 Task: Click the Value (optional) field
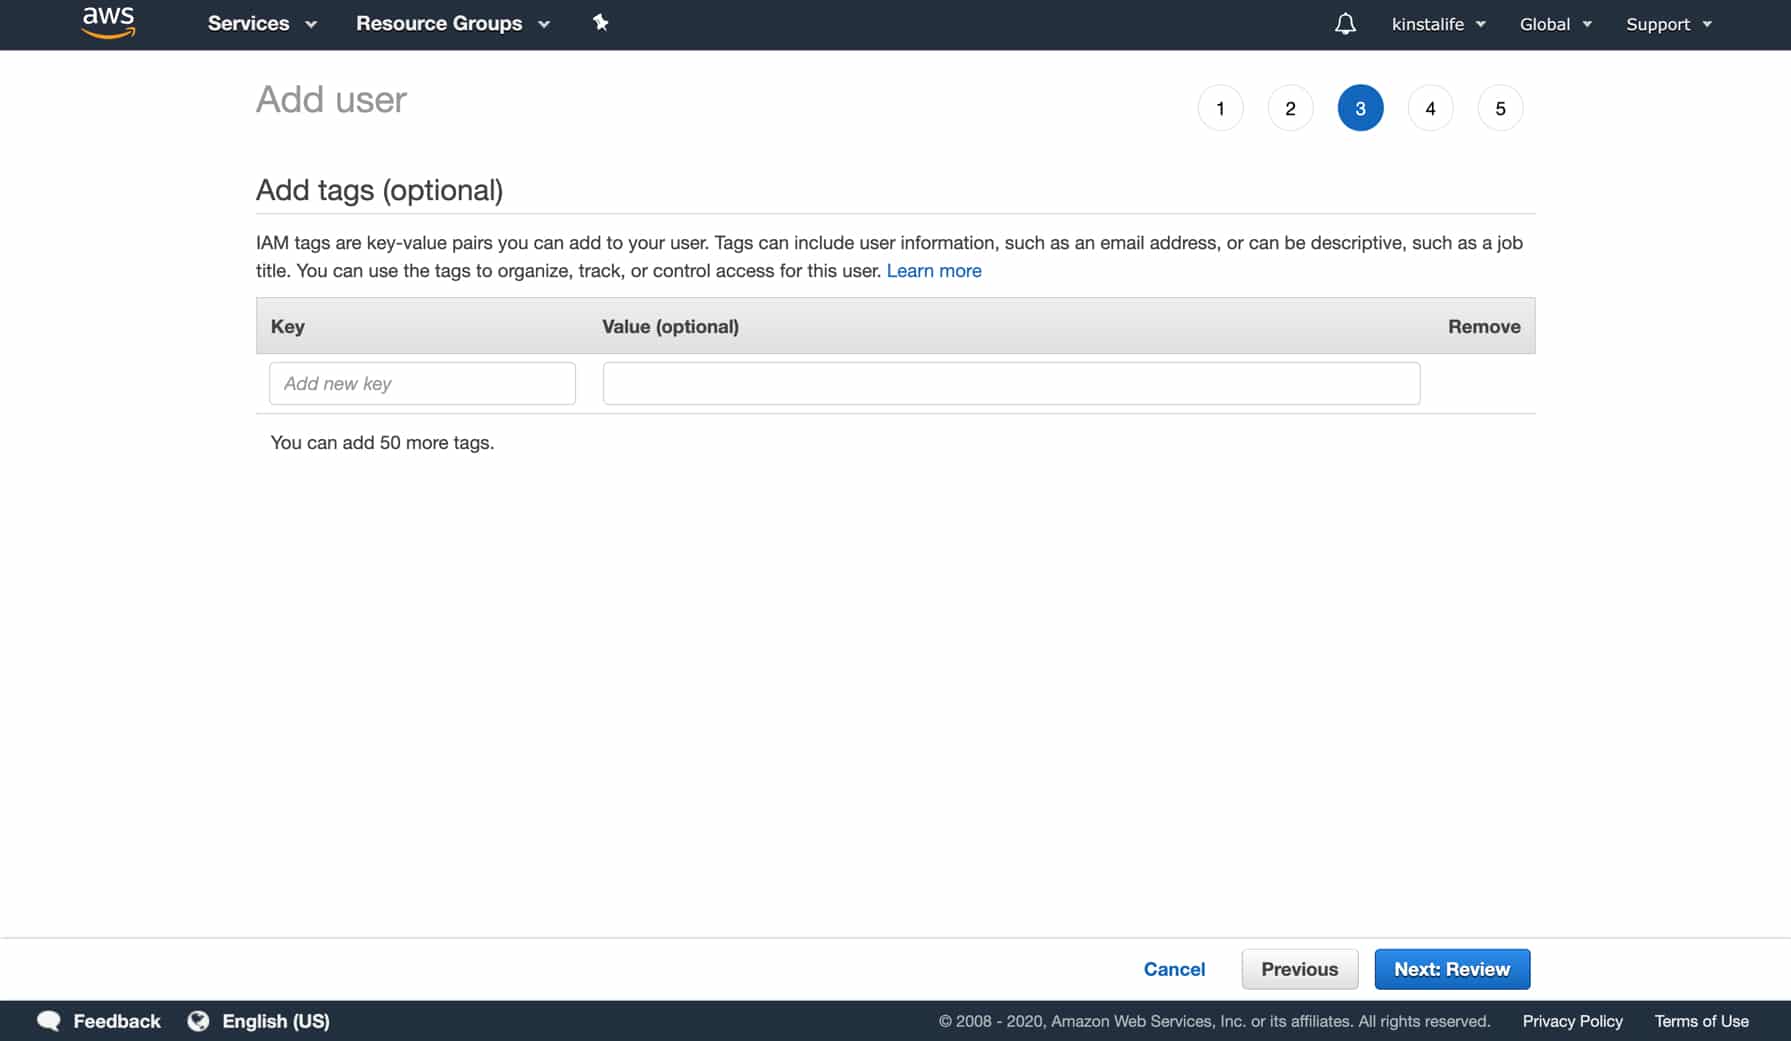coord(1011,383)
